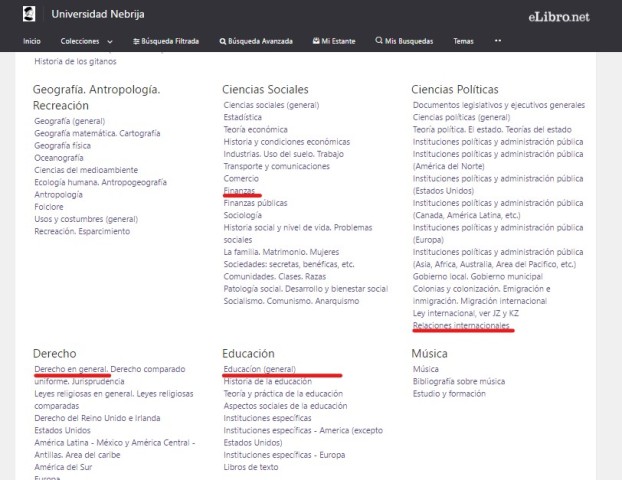Open Derecho del Reino Unido e Irlanda
The image size is (622, 480).
click(x=97, y=418)
